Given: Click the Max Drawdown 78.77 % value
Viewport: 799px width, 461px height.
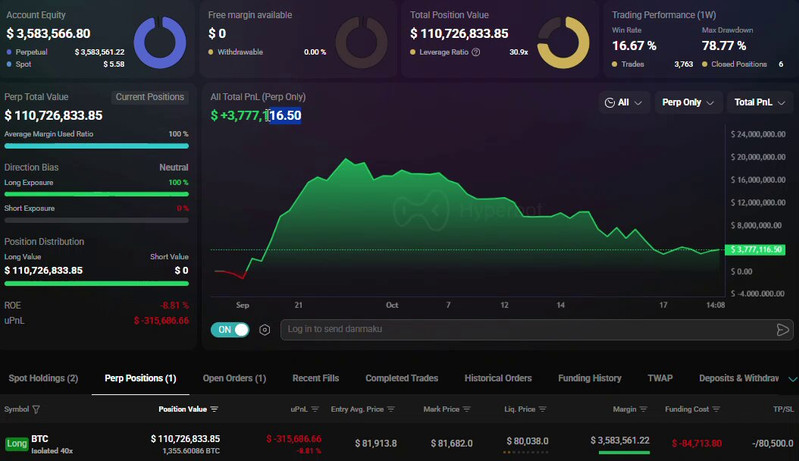Looking at the screenshot, I should tap(724, 46).
